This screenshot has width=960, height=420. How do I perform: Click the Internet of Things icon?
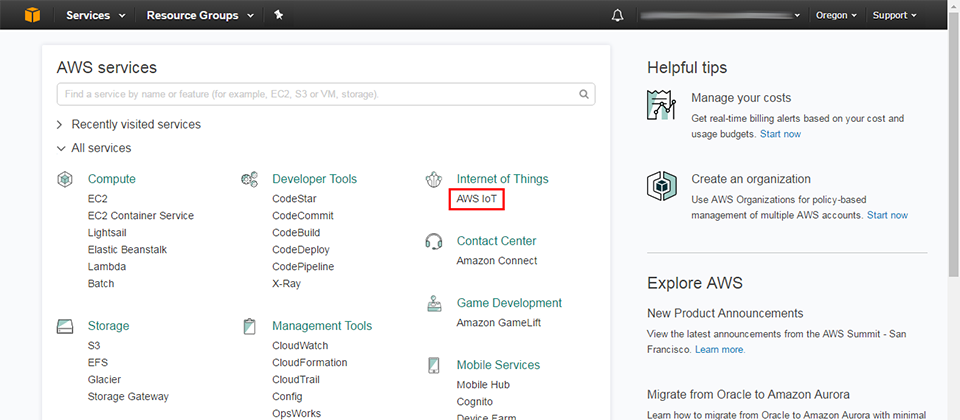click(433, 179)
